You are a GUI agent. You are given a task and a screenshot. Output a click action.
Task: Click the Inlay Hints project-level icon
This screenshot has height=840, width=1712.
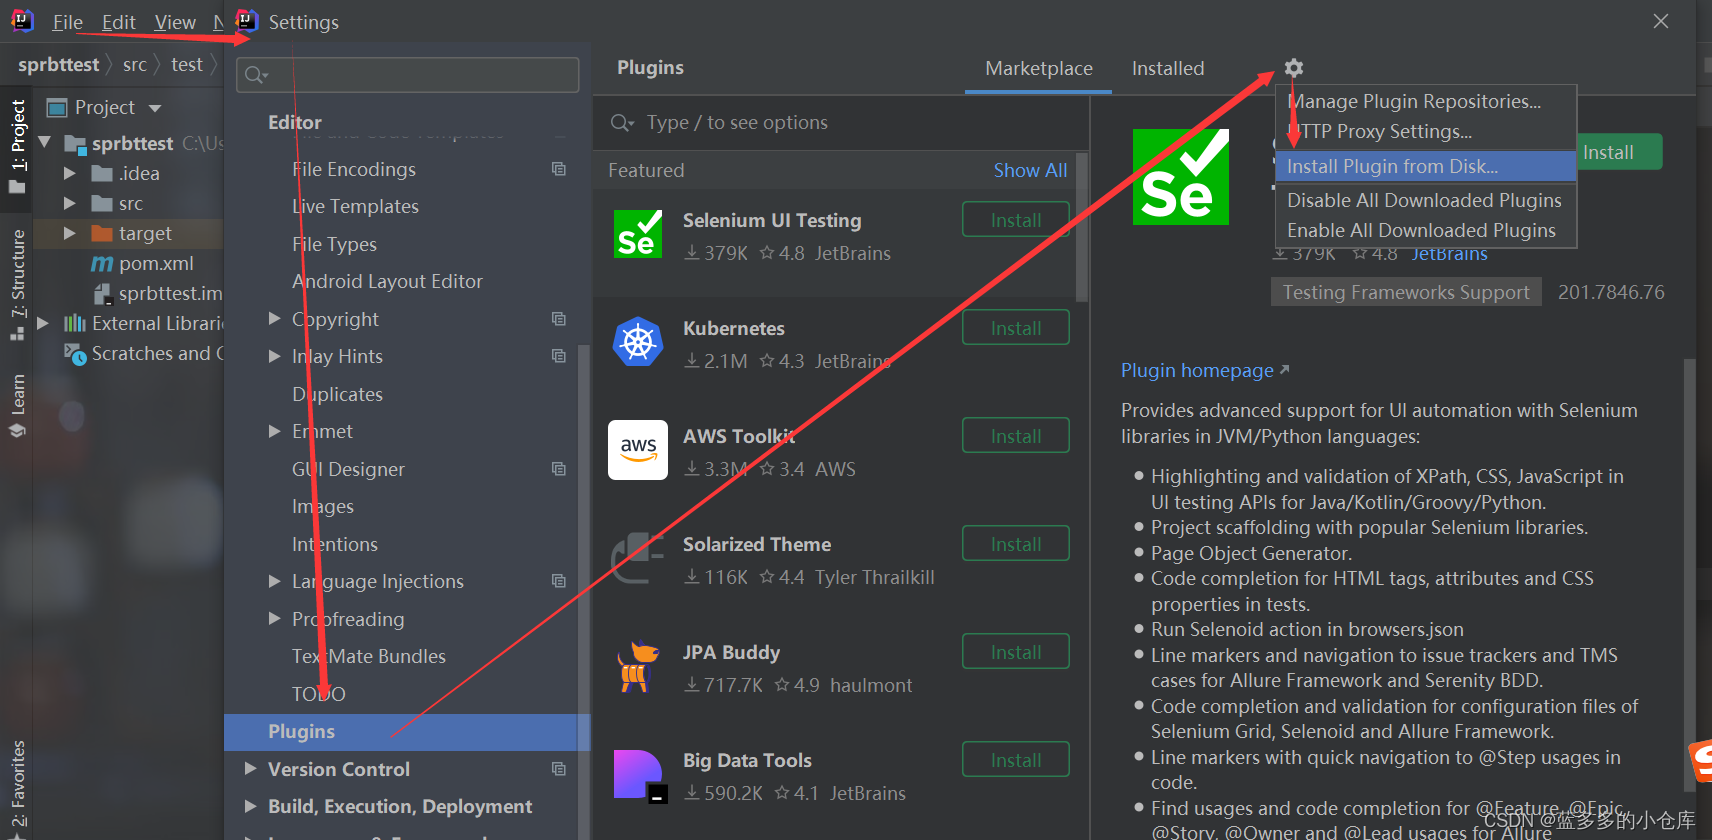pos(559,356)
